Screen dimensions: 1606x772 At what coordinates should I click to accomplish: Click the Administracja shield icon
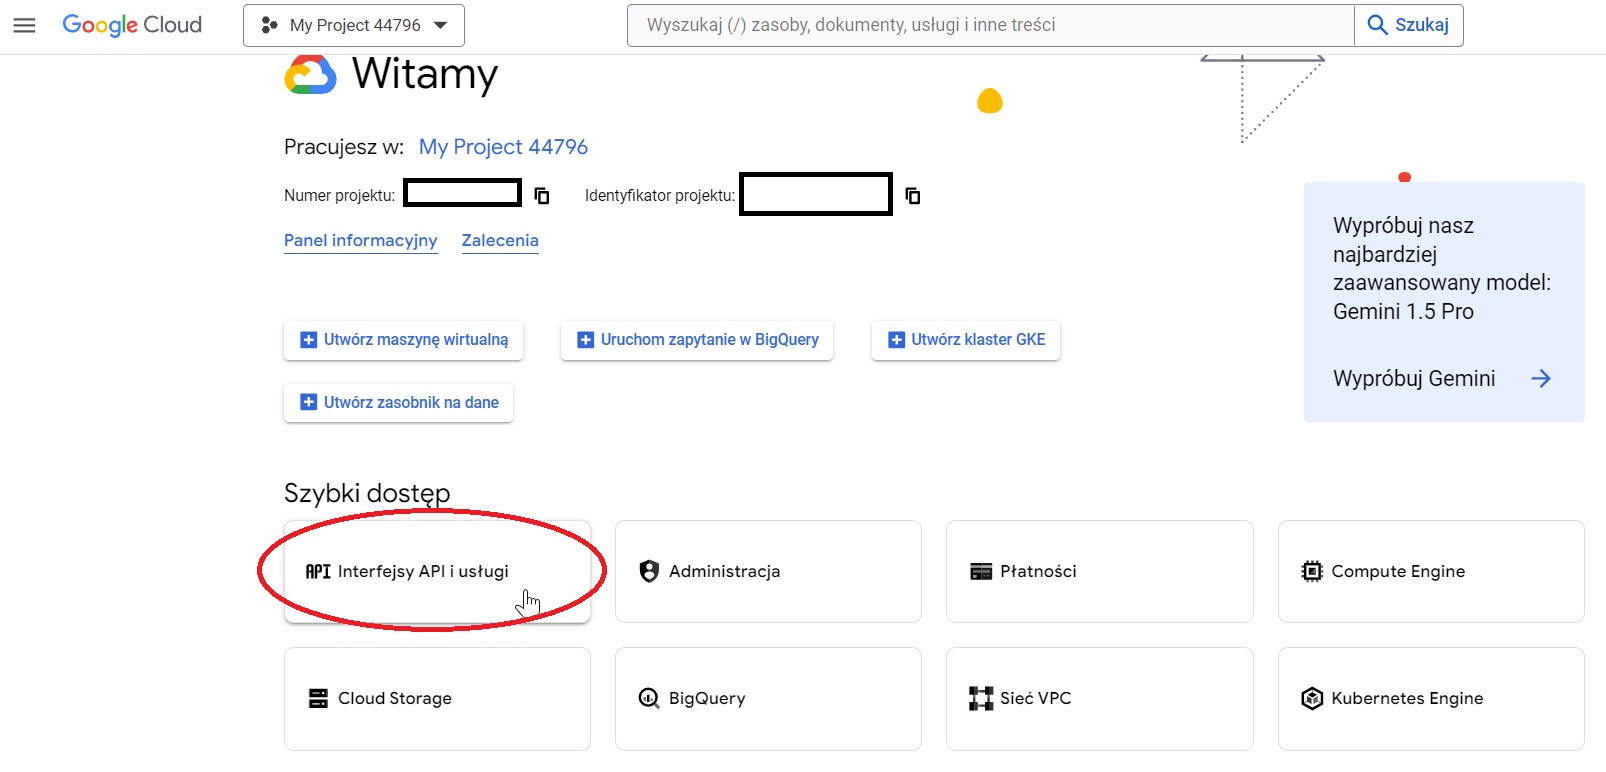[x=649, y=571]
